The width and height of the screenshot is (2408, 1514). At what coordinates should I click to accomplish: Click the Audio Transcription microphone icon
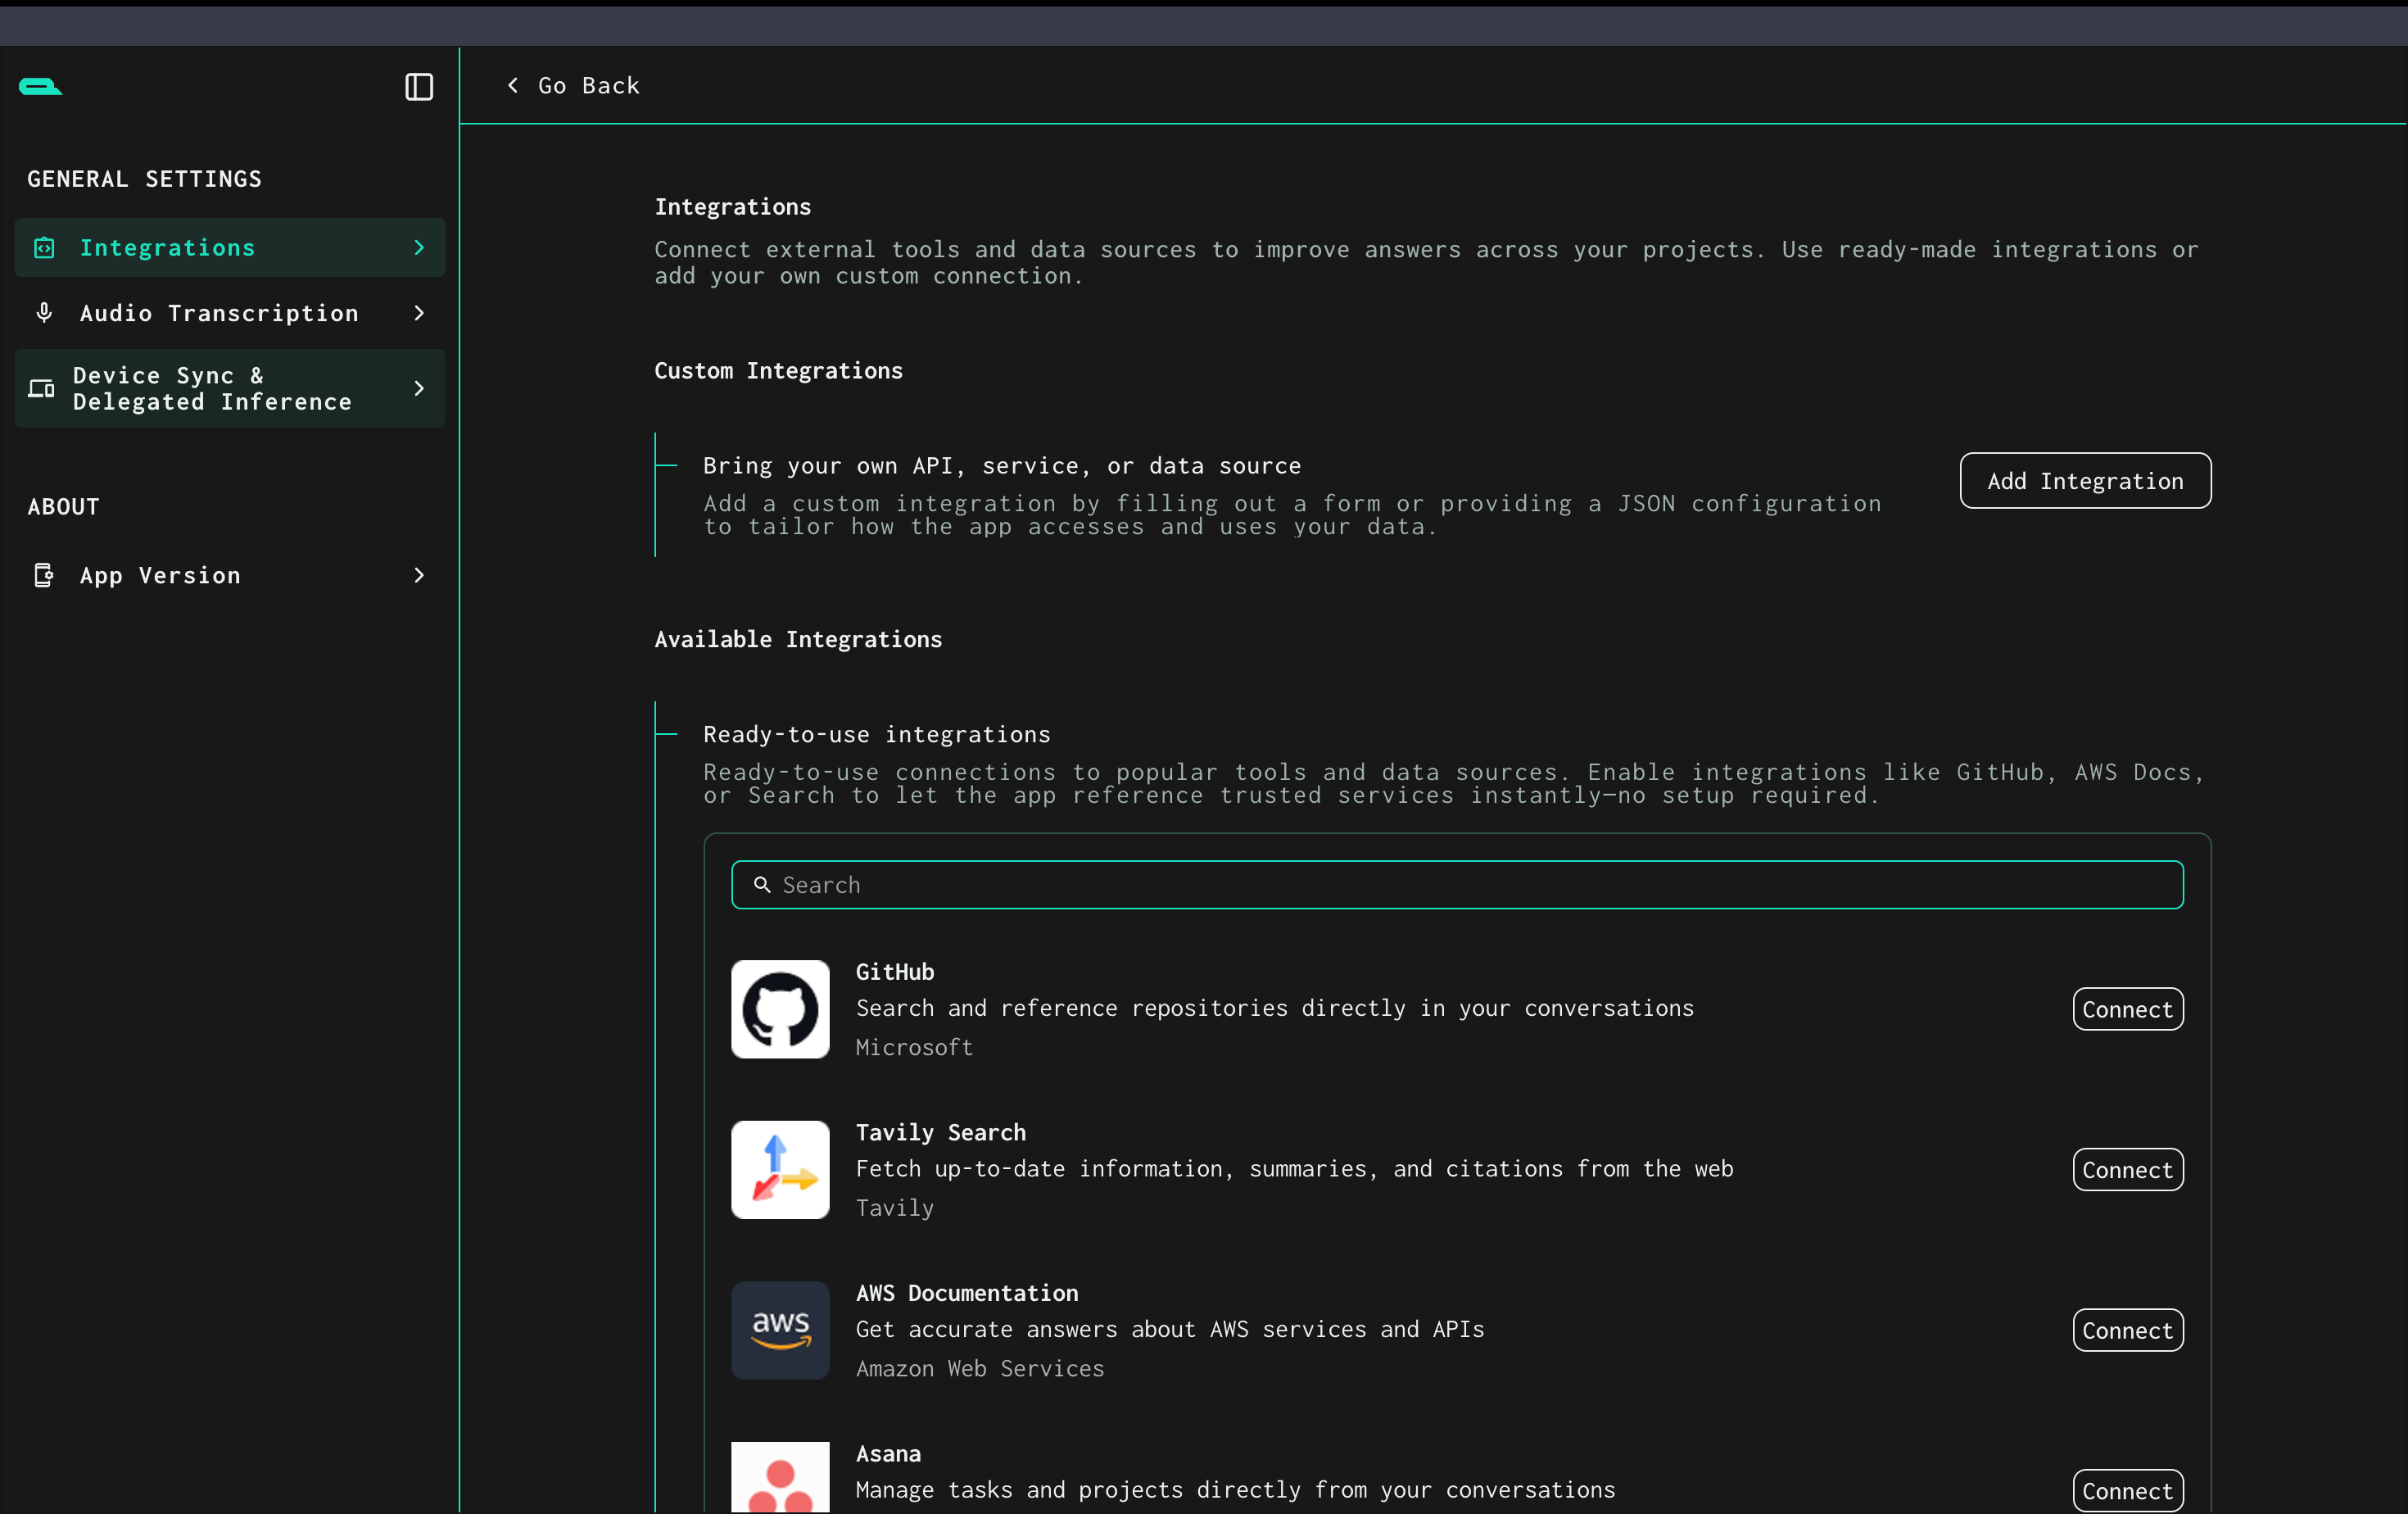click(44, 313)
